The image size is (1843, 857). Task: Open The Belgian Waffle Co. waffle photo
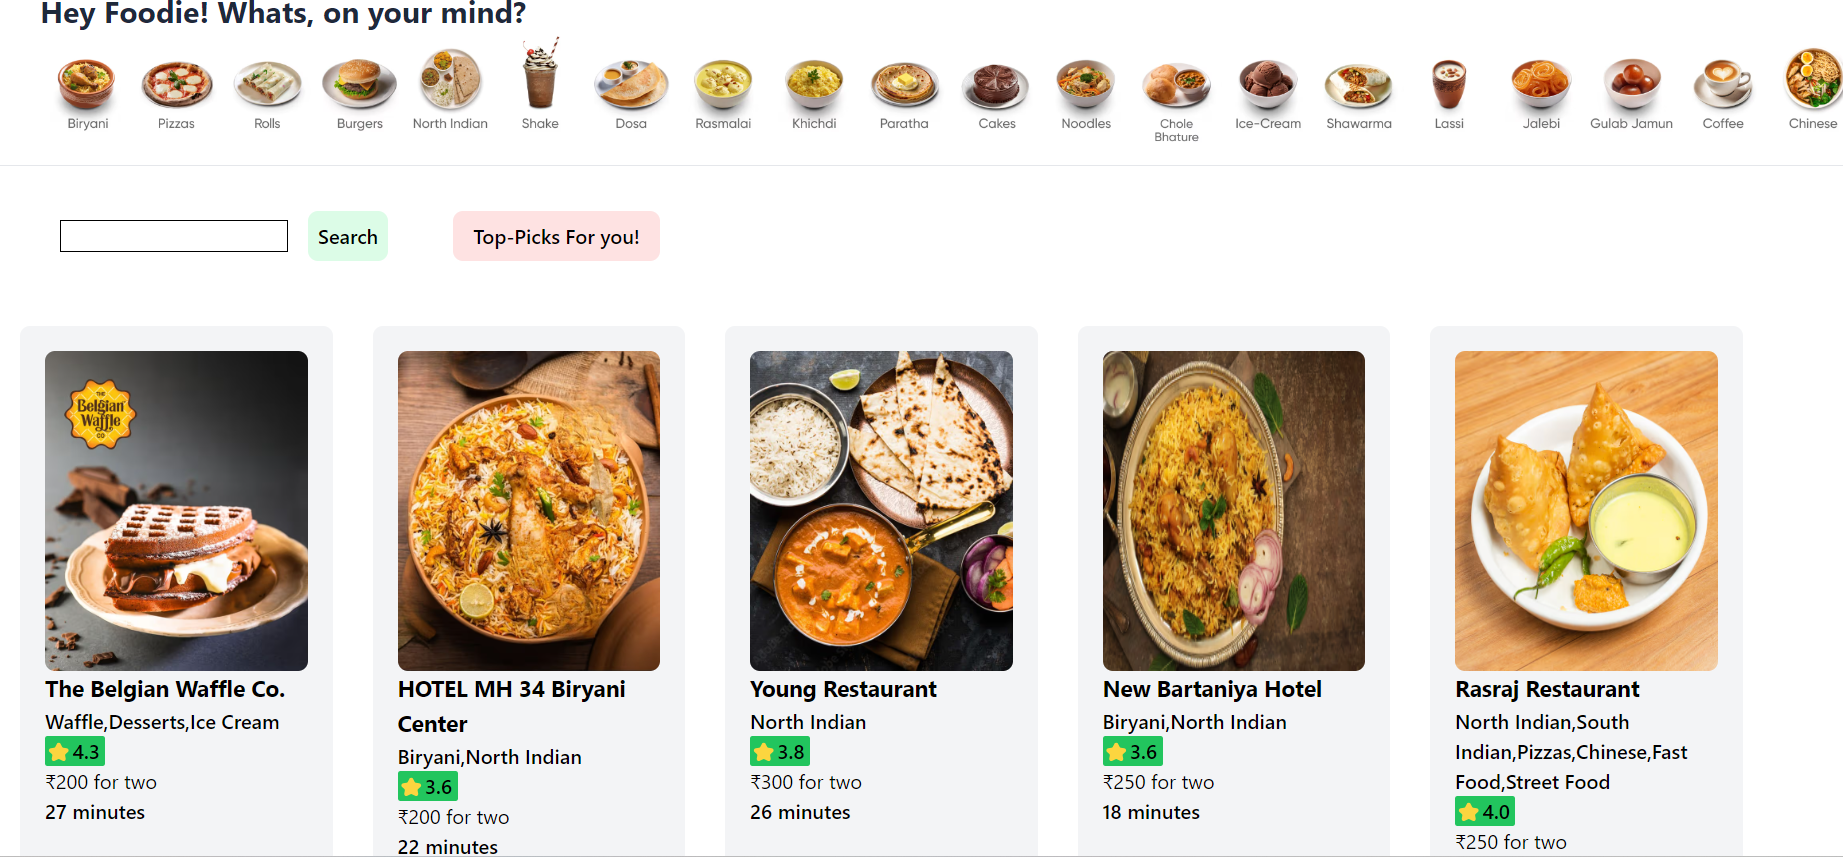176,511
